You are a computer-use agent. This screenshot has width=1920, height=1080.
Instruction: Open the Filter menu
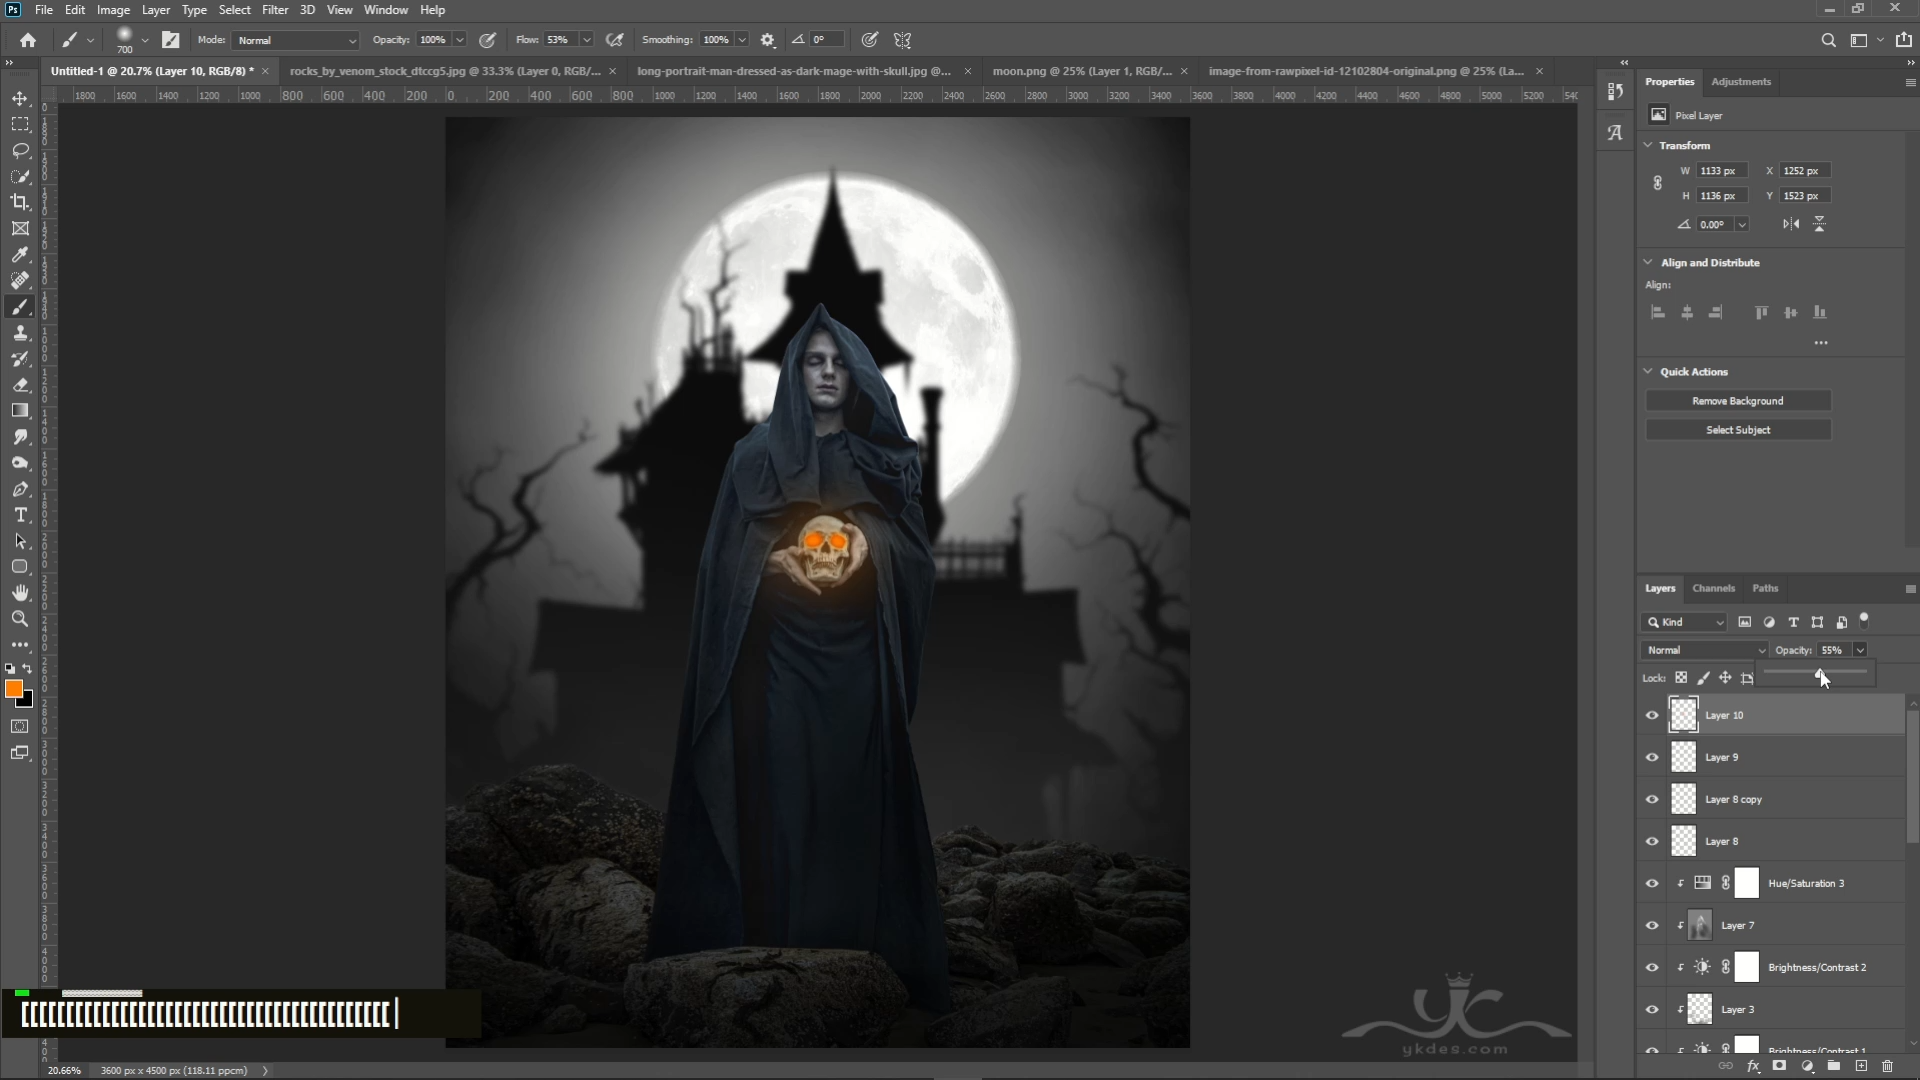275,10
